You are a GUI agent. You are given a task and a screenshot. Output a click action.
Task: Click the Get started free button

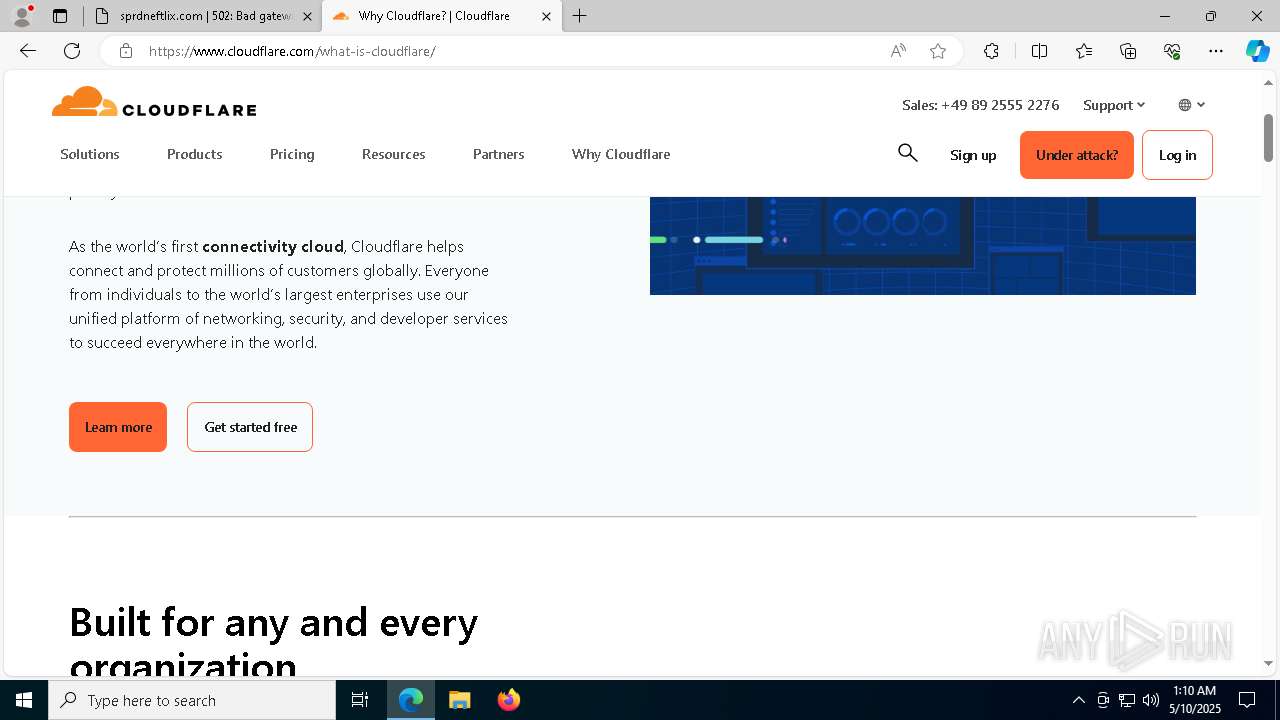pos(250,427)
